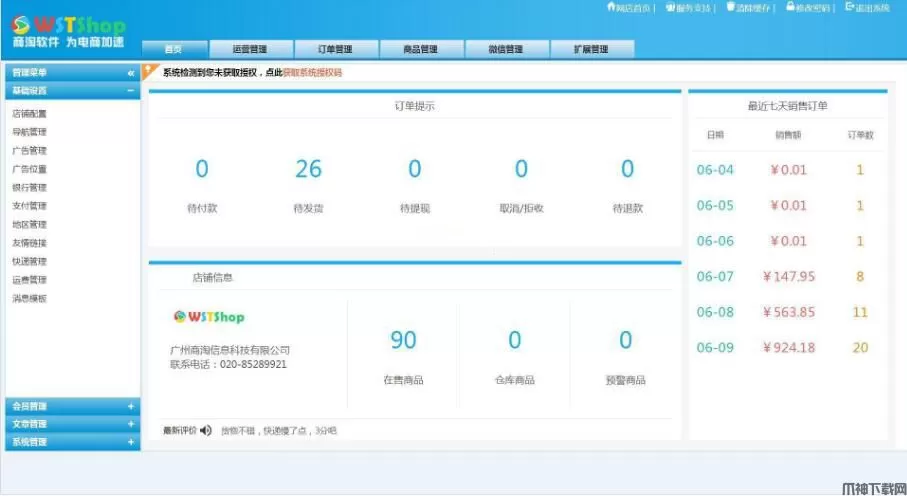Image resolution: width=907 pixels, height=496 pixels.
Task: Click the 26 待发货 order count
Action: coord(308,170)
